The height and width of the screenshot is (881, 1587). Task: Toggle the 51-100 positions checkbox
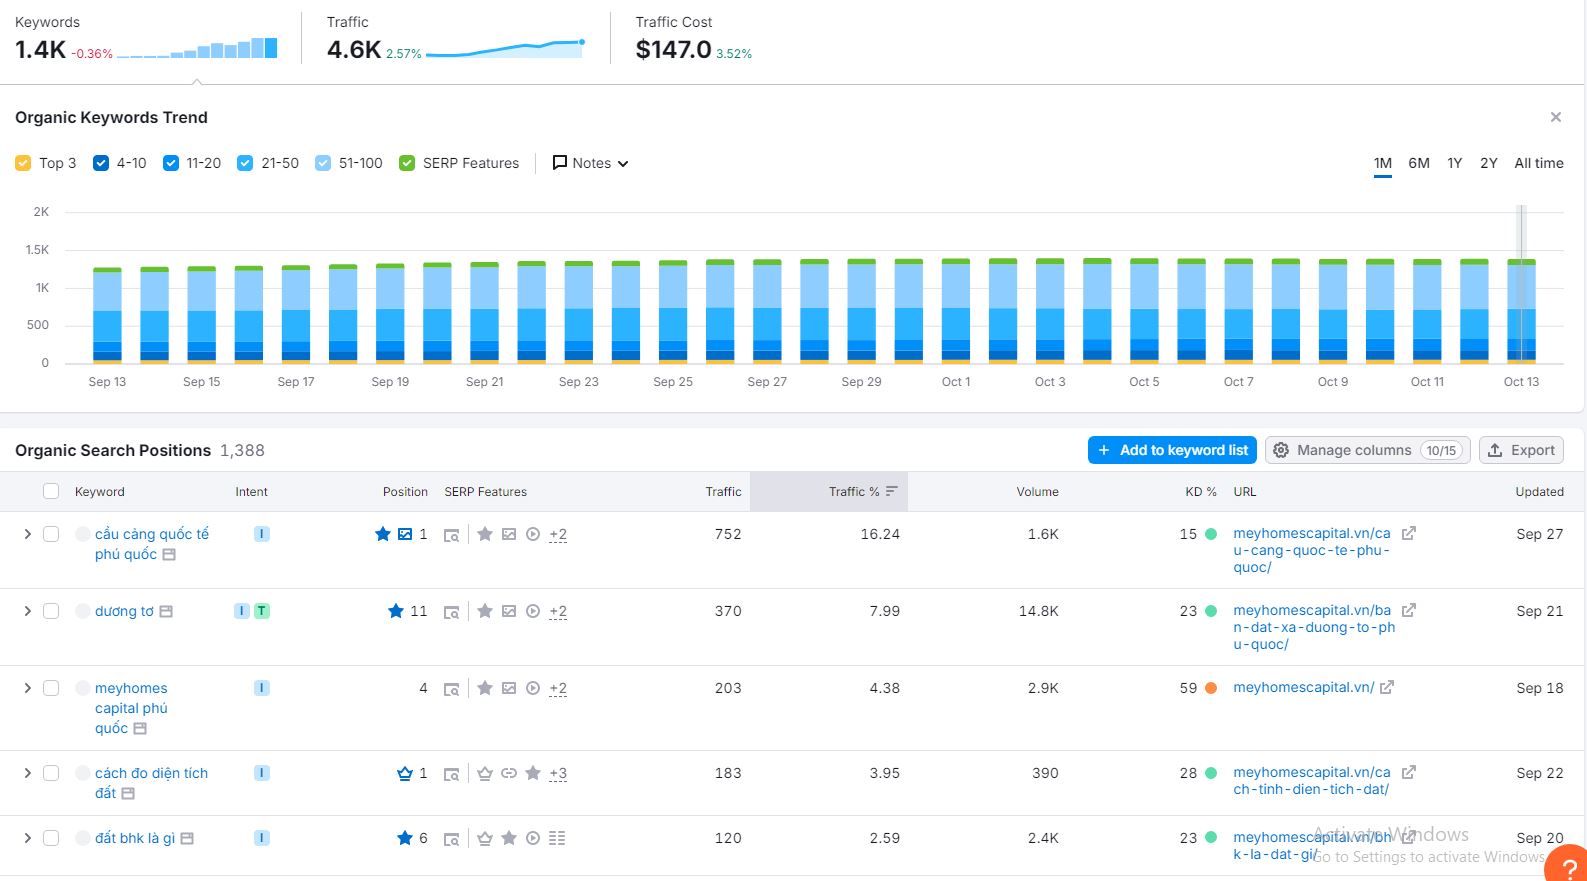(x=323, y=163)
